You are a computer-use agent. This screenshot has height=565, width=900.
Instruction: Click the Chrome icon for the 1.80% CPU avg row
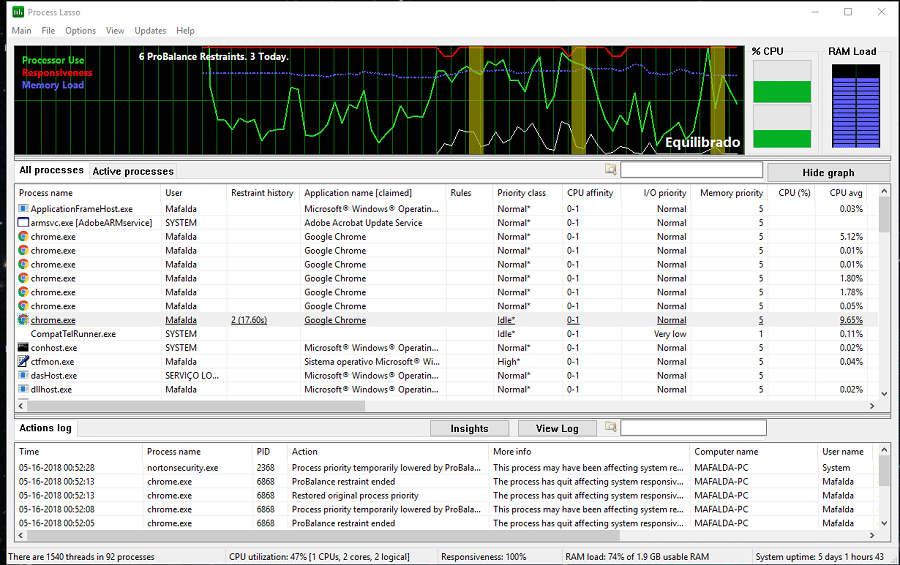23,278
